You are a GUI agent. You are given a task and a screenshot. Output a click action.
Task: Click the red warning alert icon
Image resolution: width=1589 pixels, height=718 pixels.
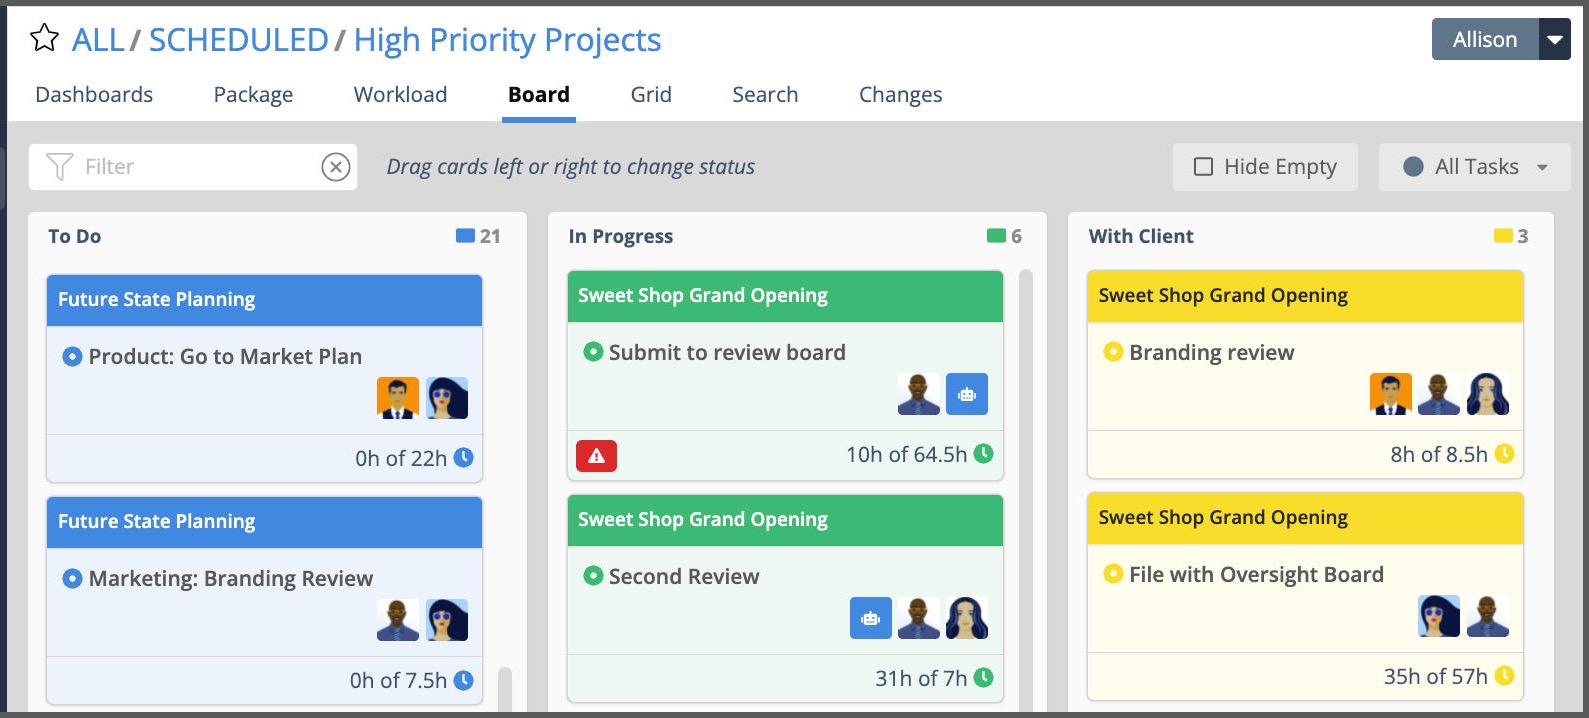coord(596,456)
